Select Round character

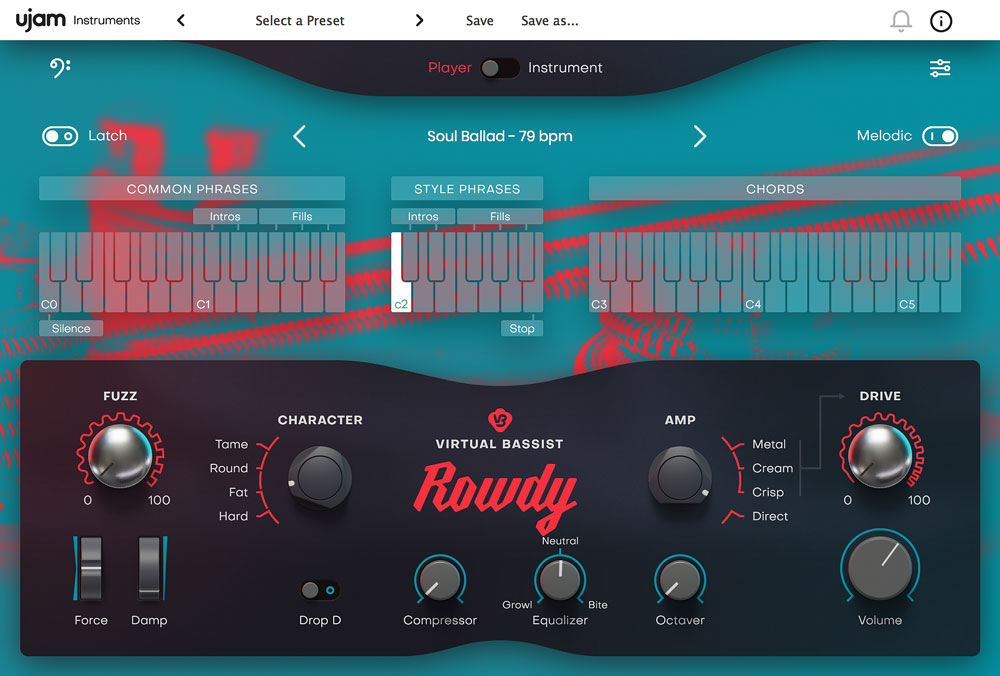pyautogui.click(x=228, y=468)
